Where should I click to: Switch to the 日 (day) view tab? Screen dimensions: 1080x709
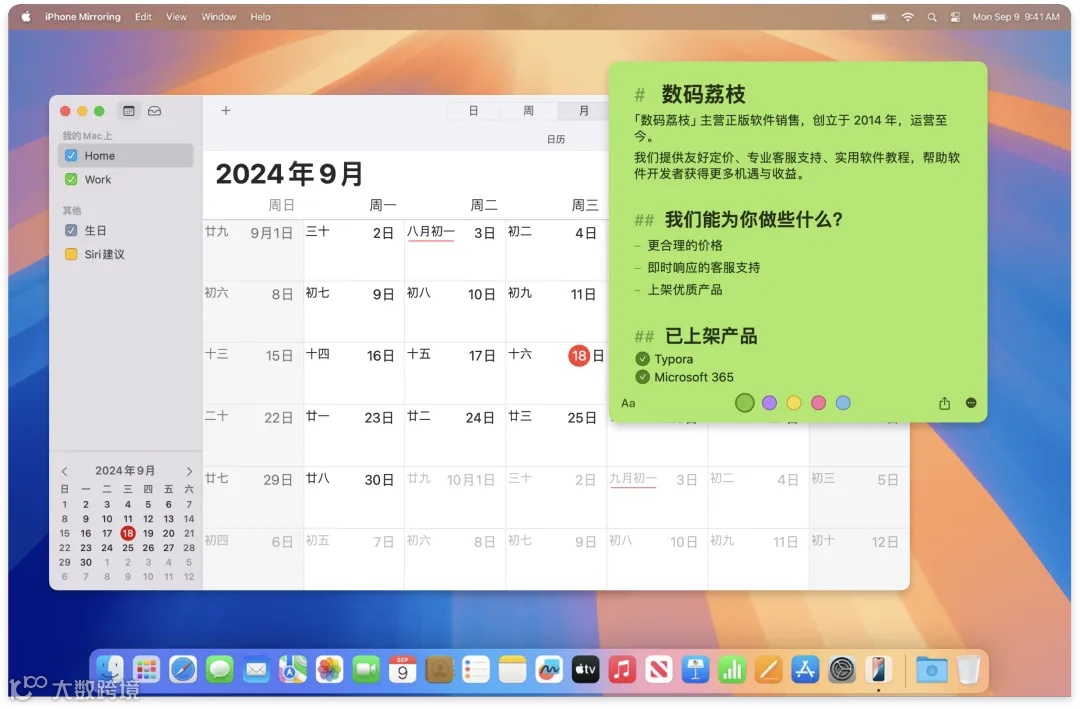click(x=474, y=110)
